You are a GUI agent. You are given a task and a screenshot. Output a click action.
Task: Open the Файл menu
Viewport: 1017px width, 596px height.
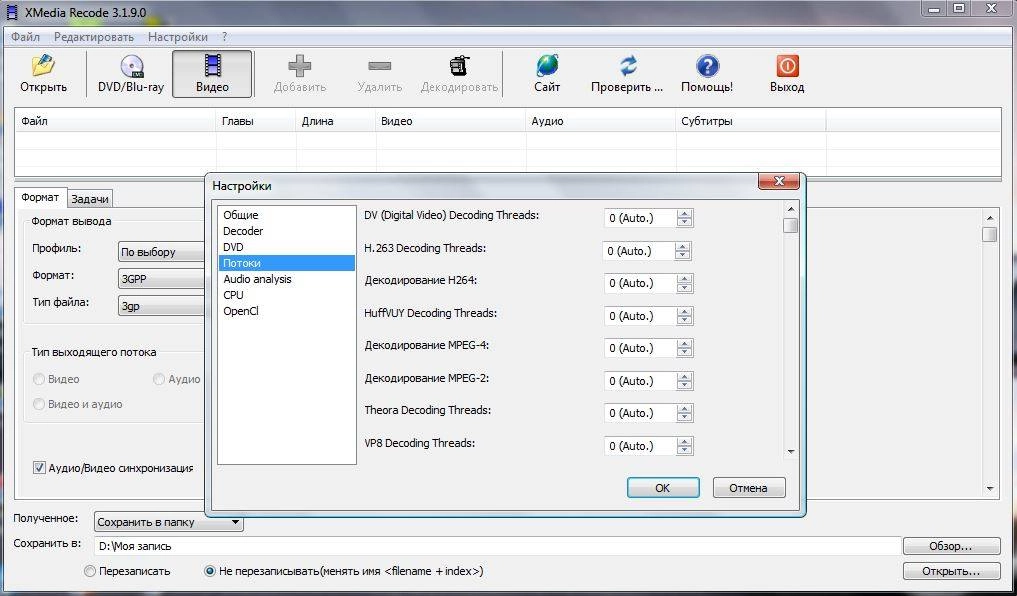[25, 37]
